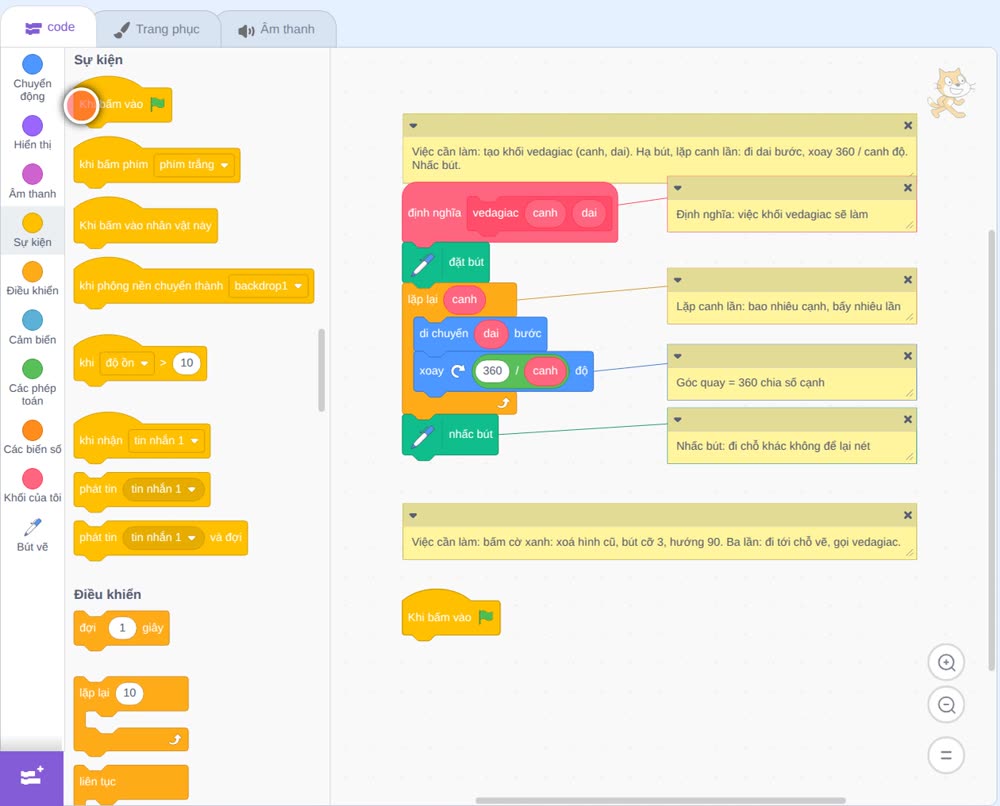The width and height of the screenshot is (1000, 806).
Task: Close the 'Lặp canh lần' comment
Action: pos(908,280)
